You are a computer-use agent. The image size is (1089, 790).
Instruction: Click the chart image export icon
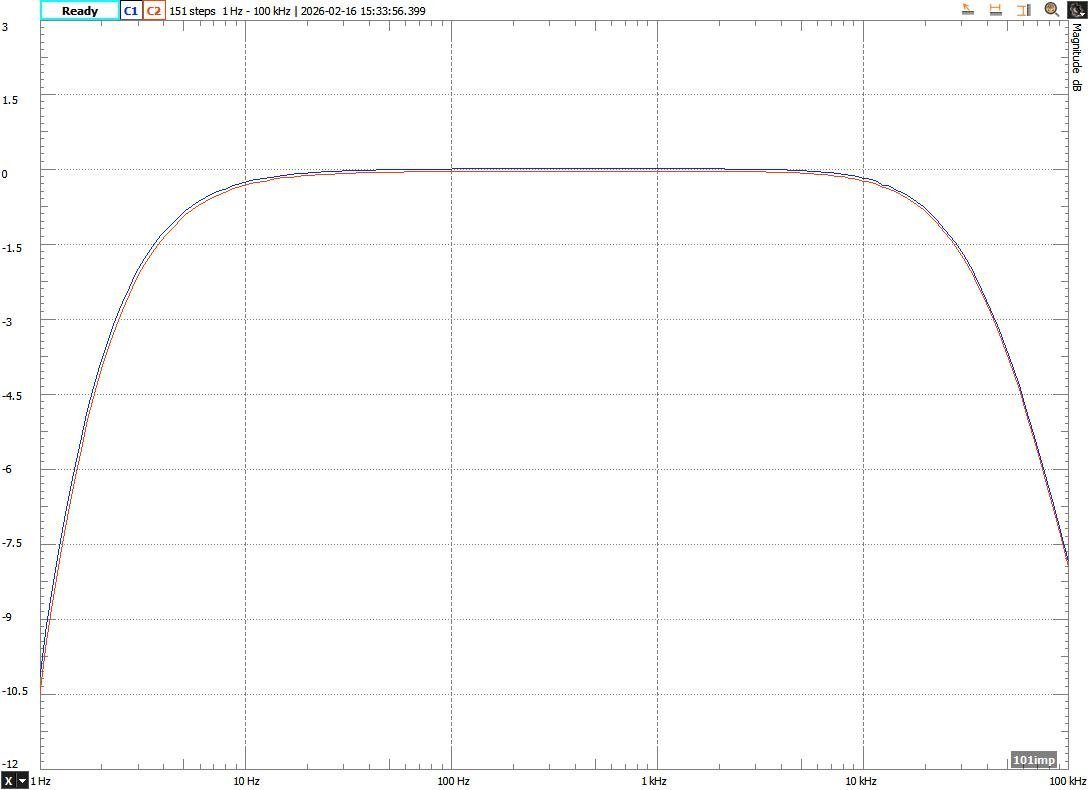(1076, 9)
